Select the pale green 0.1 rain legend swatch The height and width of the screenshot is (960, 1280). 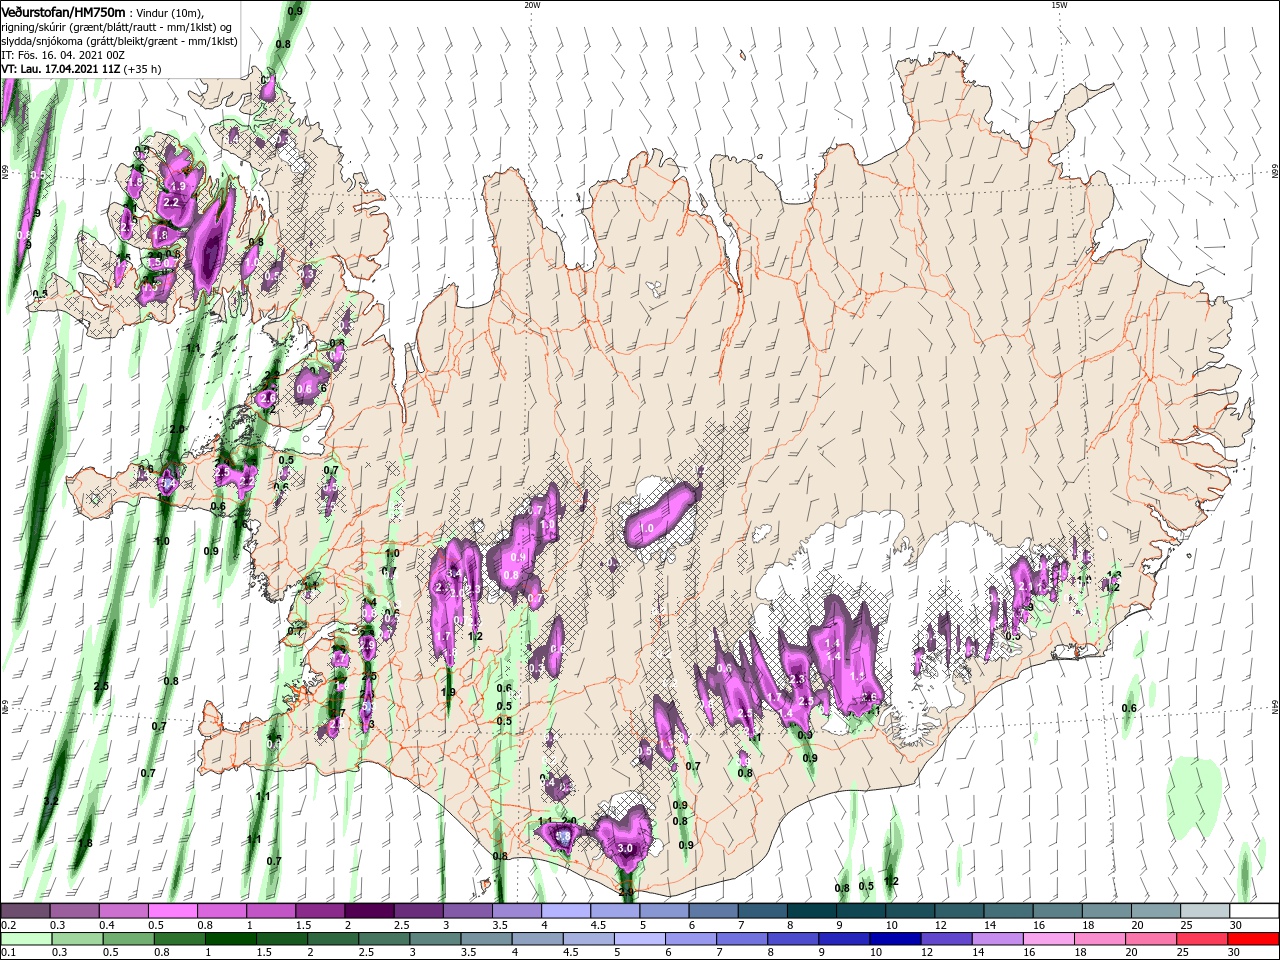[x=26, y=939]
